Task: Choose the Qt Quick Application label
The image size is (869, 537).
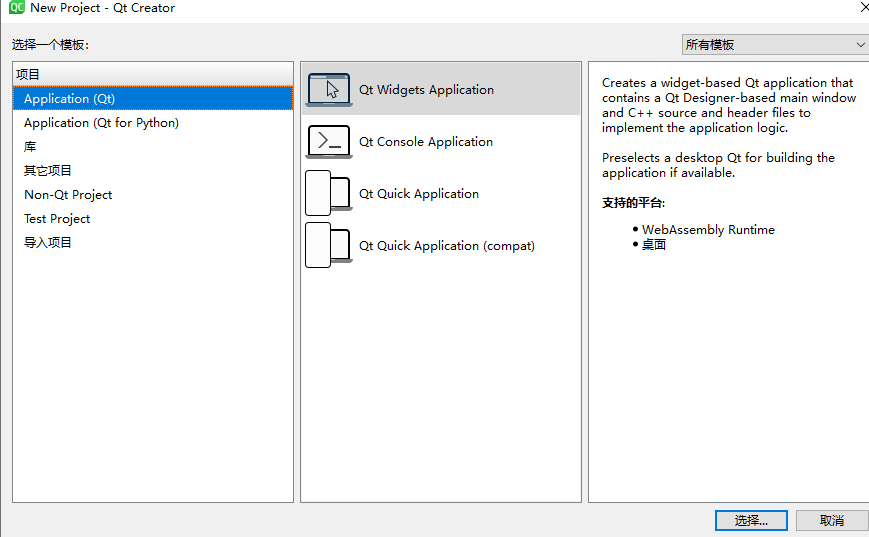Action: click(418, 194)
